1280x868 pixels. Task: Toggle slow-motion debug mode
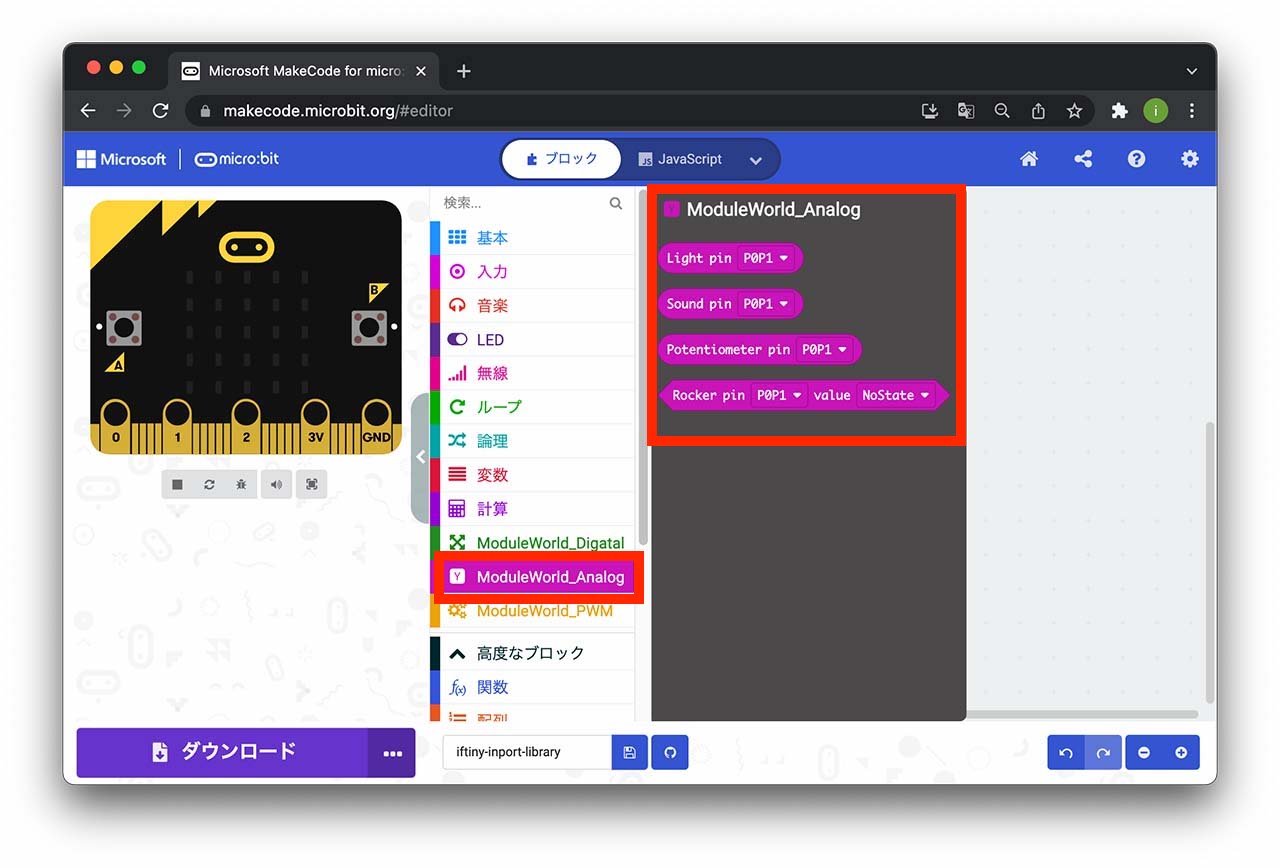[x=240, y=484]
